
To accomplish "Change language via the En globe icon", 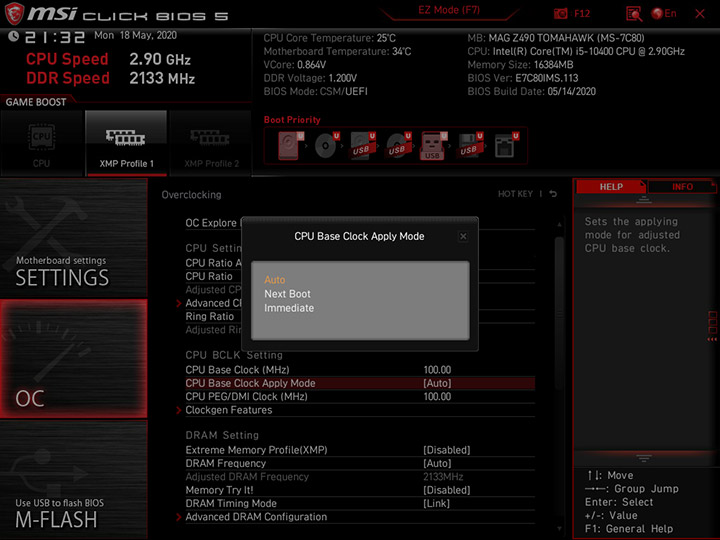I will 664,13.
